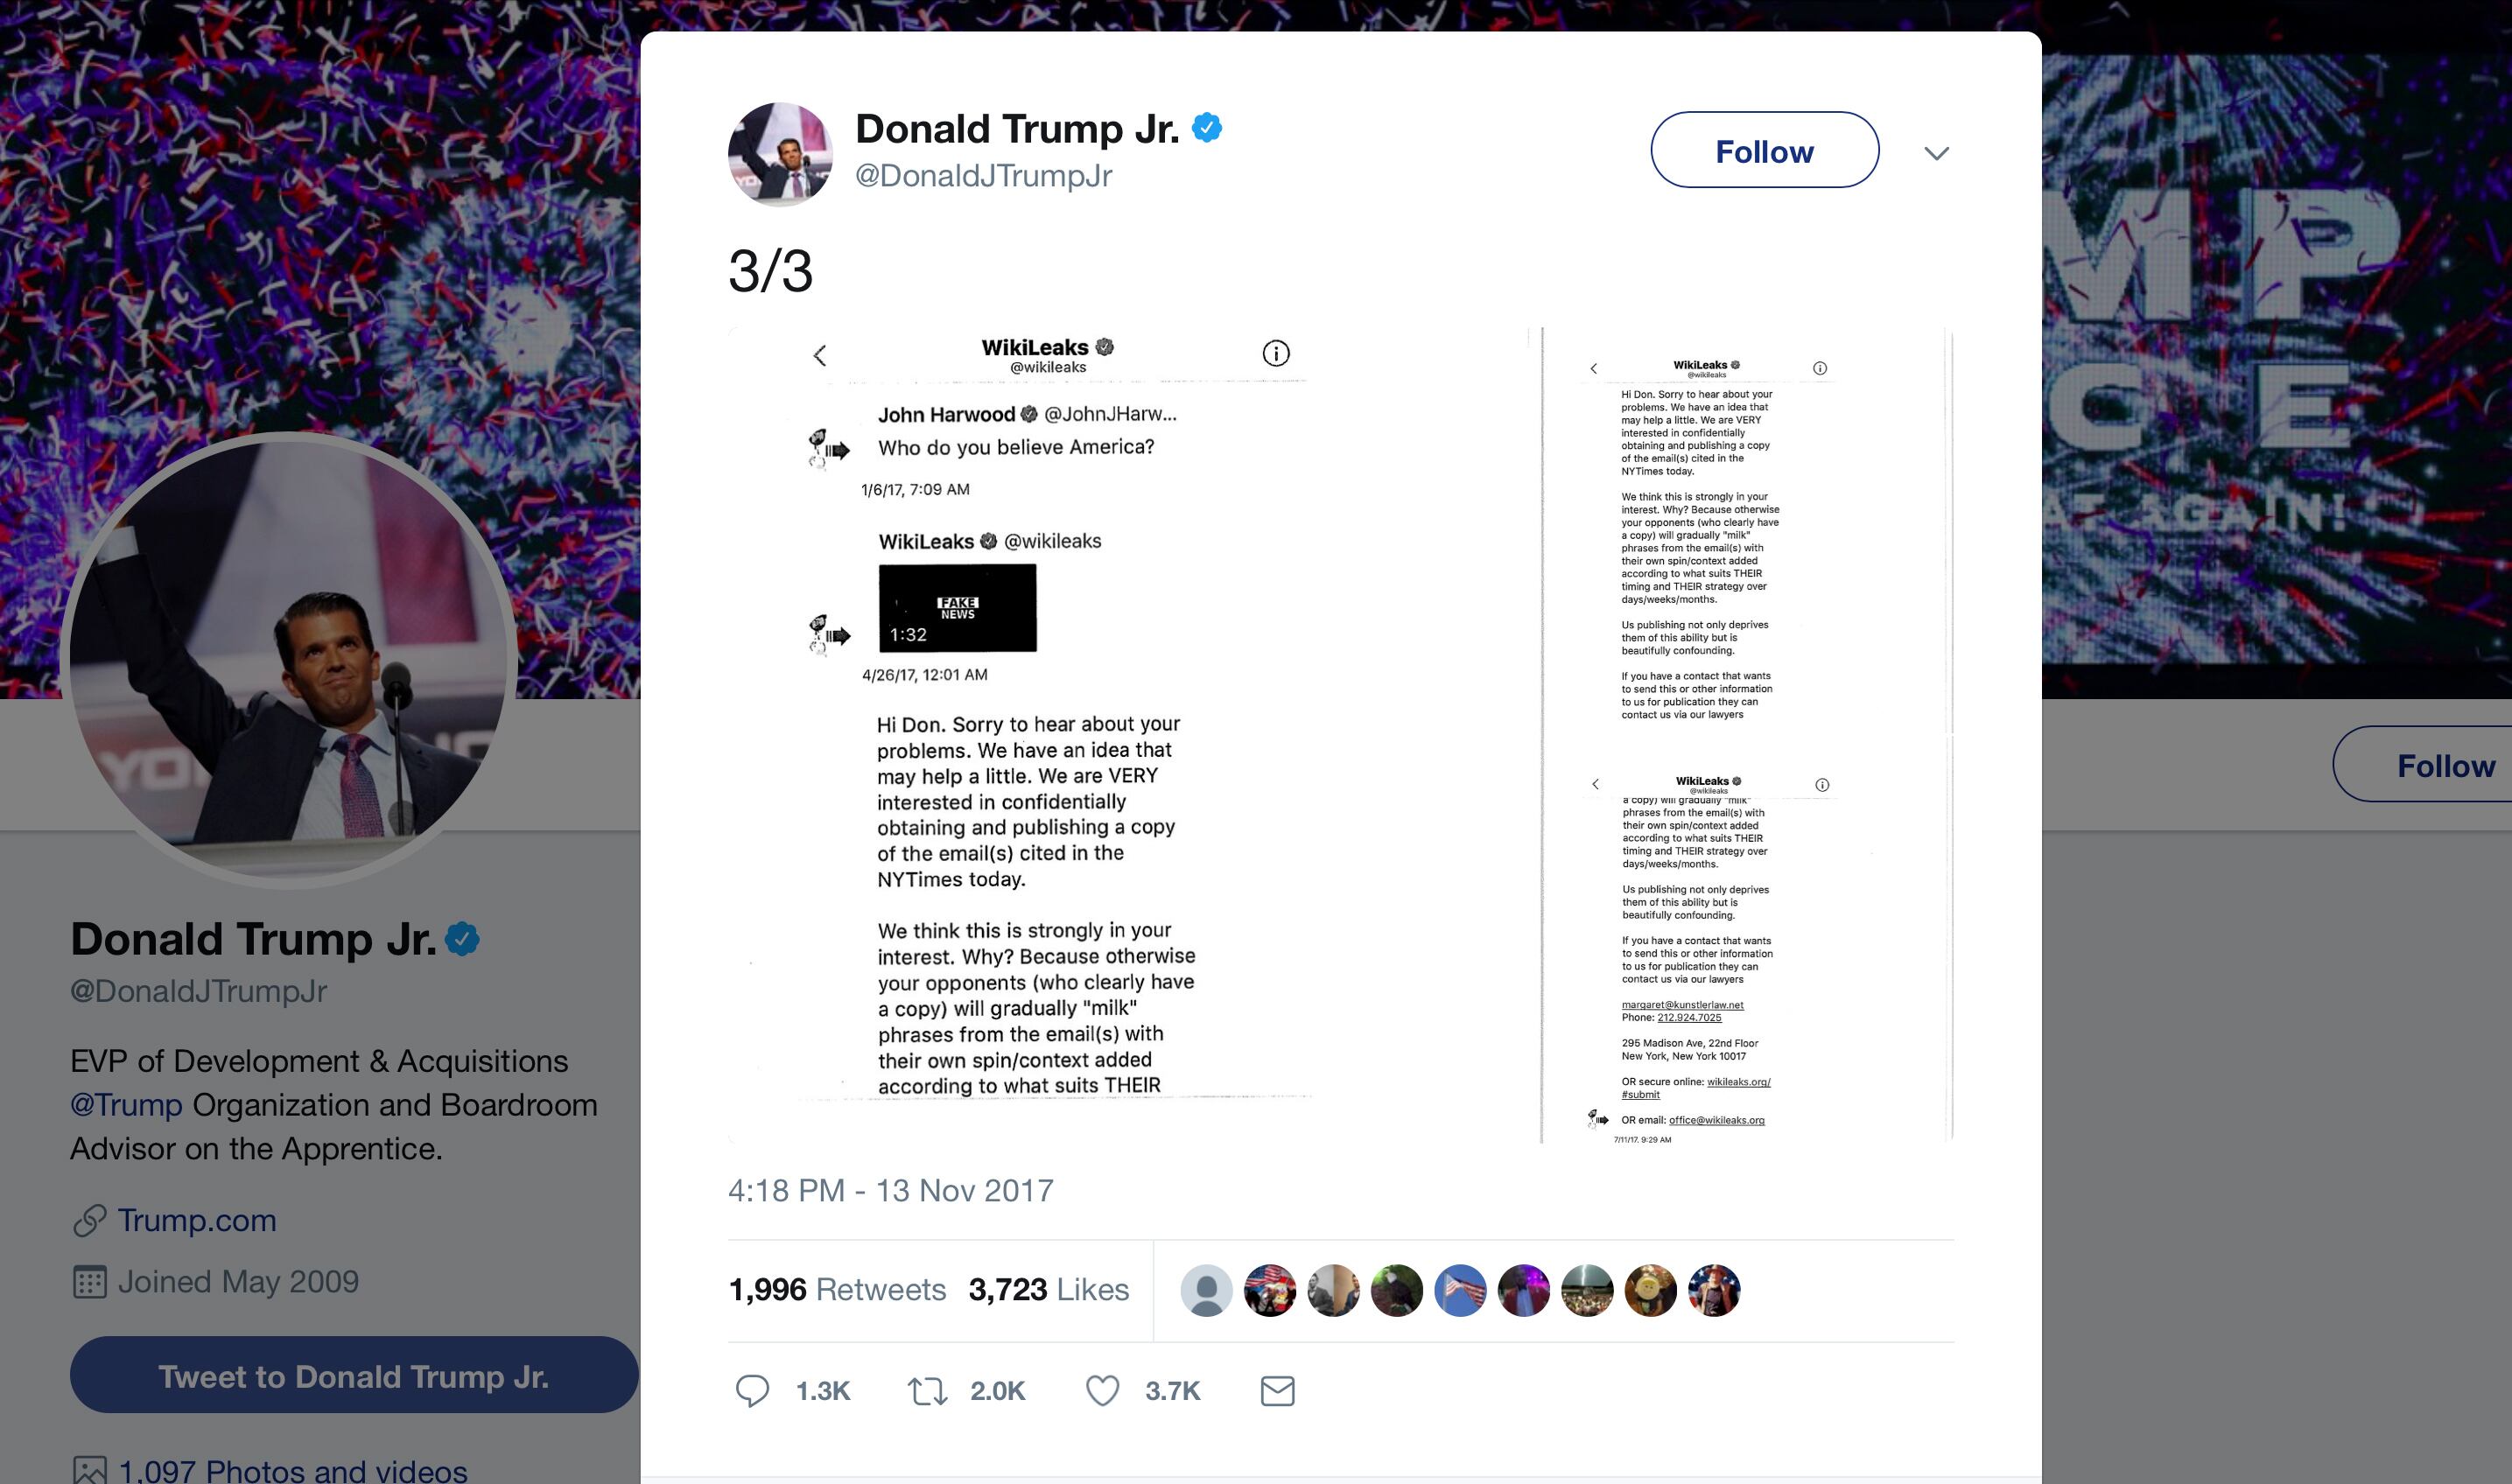Viewport: 2512px width, 1484px height.
Task: Click the @DonaldJTrumpJr handle in the tweet
Action: (x=983, y=176)
